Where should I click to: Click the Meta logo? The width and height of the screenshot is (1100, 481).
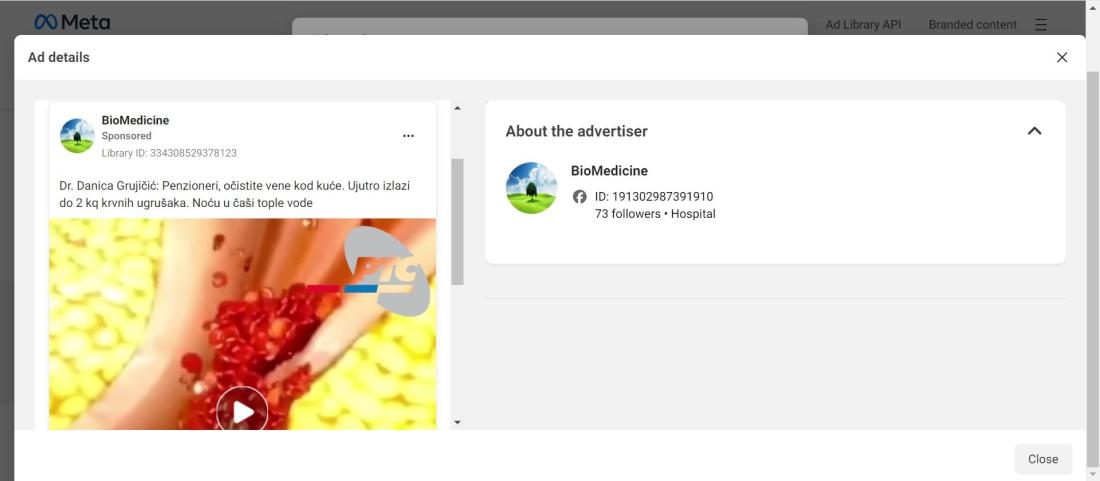tap(72, 22)
